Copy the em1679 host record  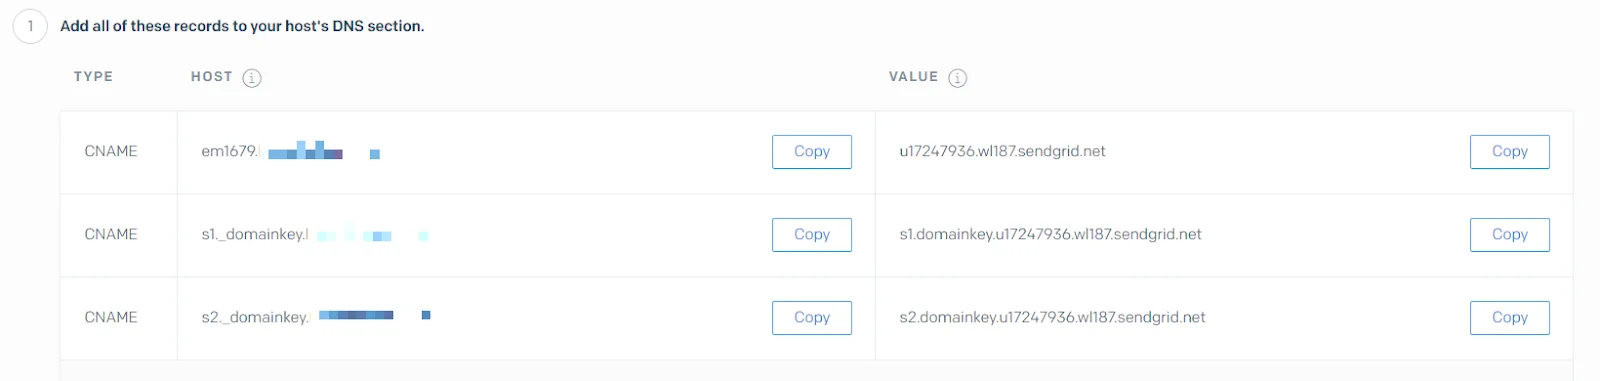coord(812,152)
